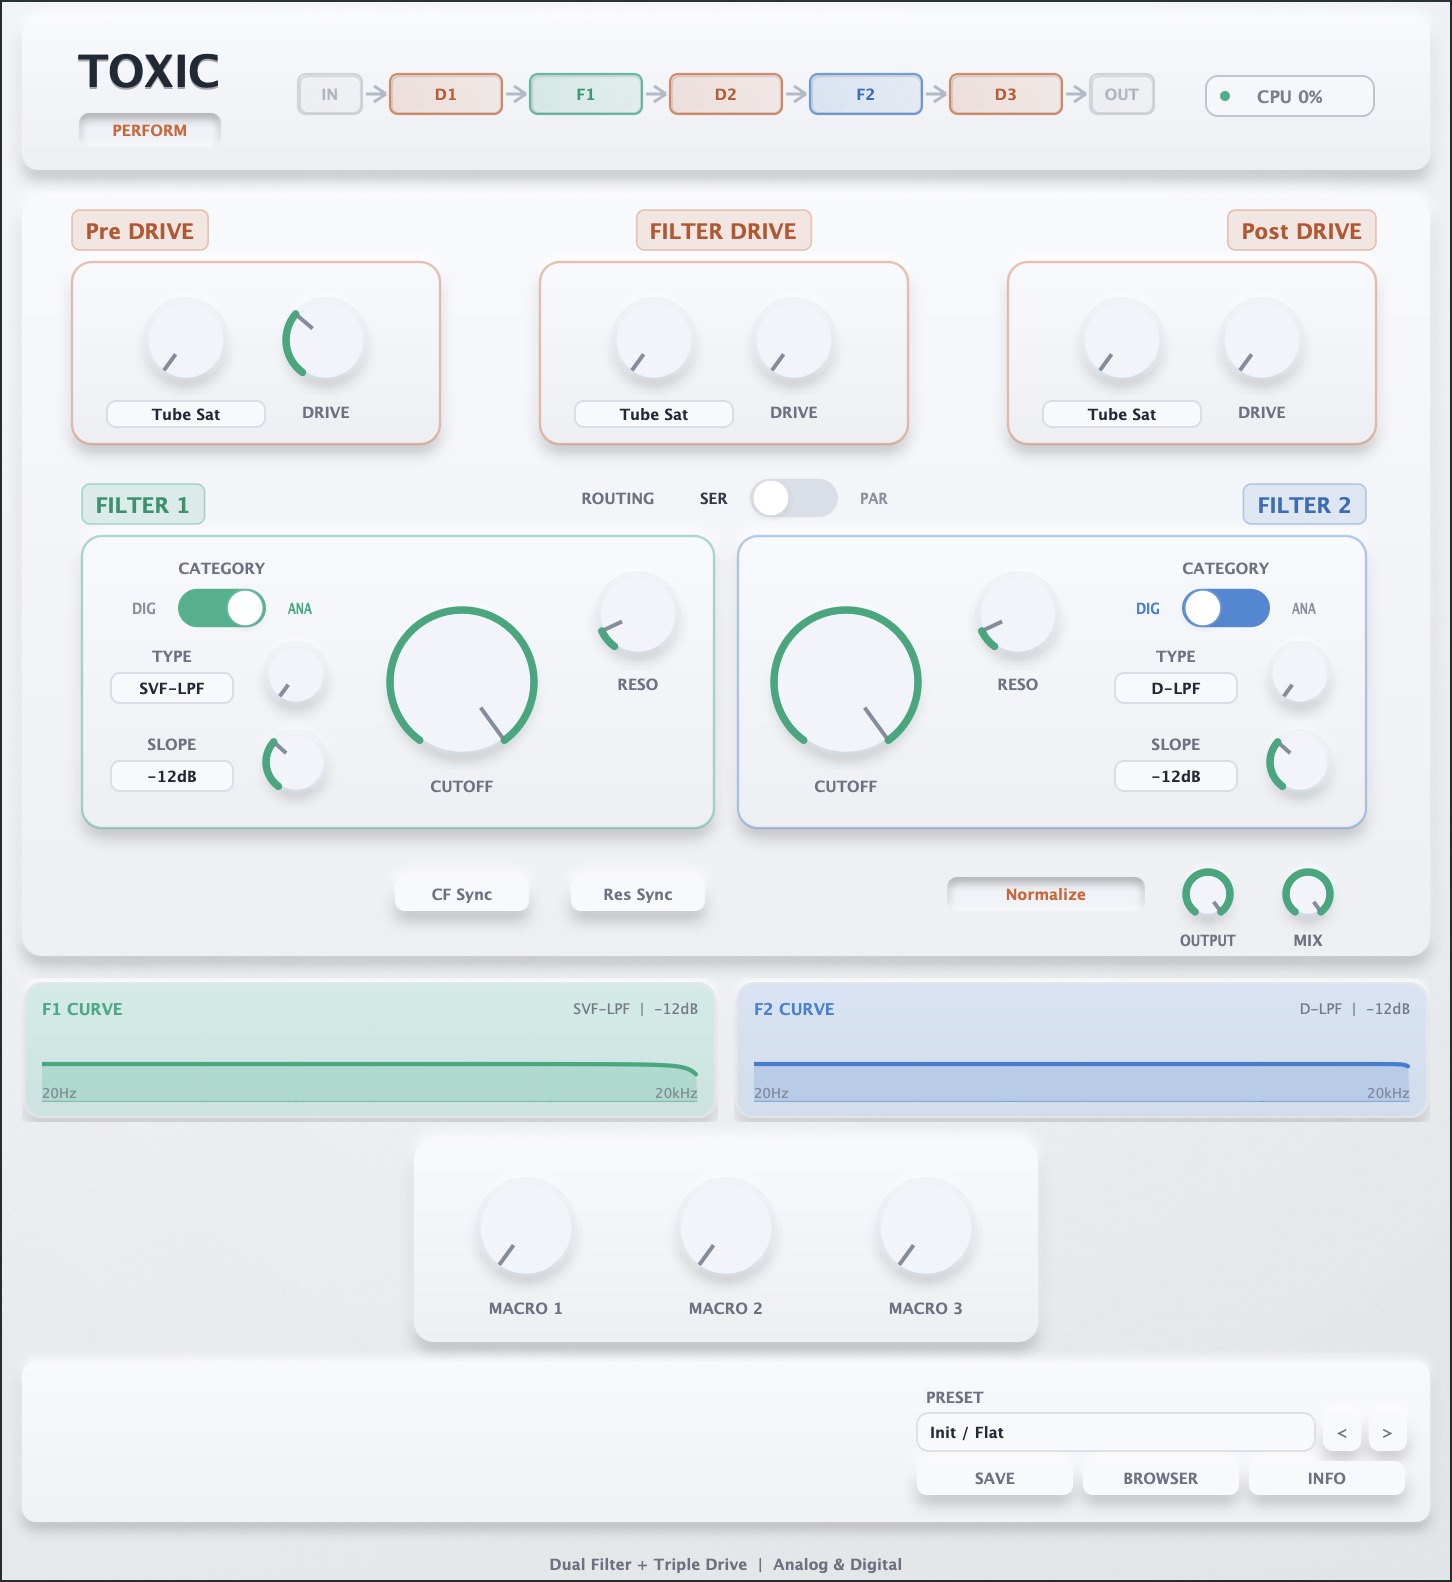Open Post Drive Tube Sat type selector
Screen dimensions: 1452x1582
[x=1122, y=414]
